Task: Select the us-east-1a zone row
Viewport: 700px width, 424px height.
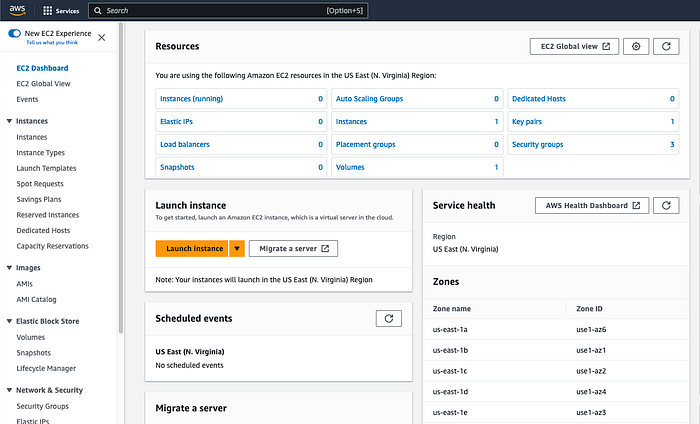Action: coord(556,330)
